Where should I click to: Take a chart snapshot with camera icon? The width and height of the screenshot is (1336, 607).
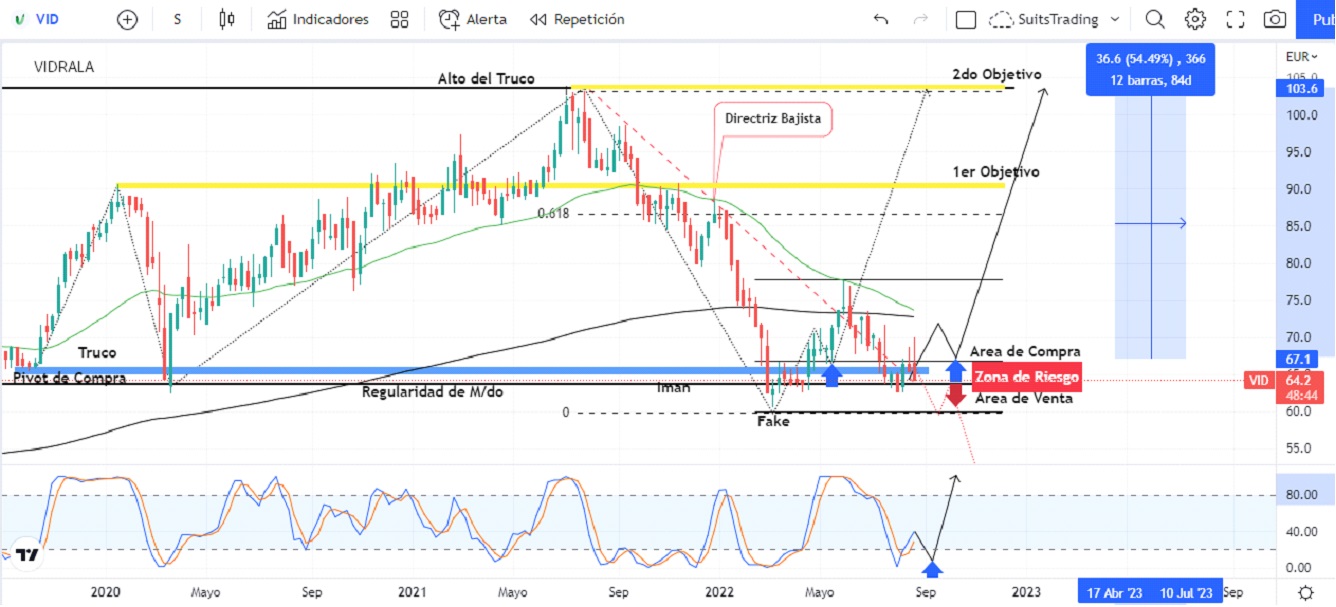[1275, 19]
